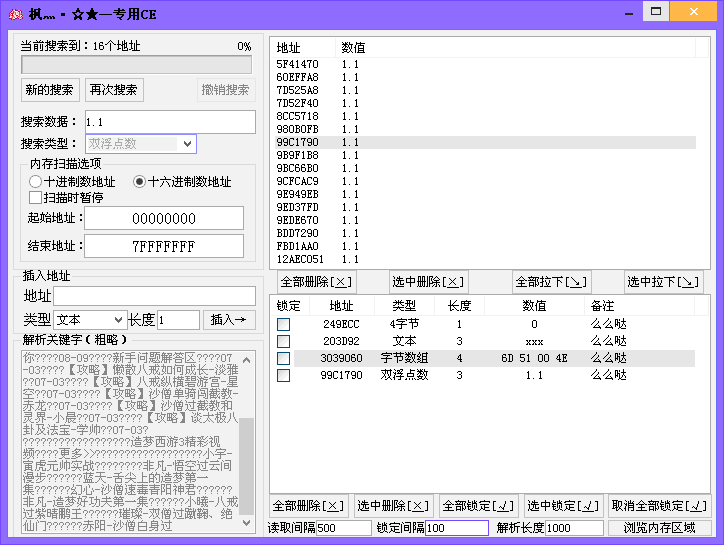The width and height of the screenshot is (724, 545).
Task: Click the 选中拉下 button
Action: [663, 282]
